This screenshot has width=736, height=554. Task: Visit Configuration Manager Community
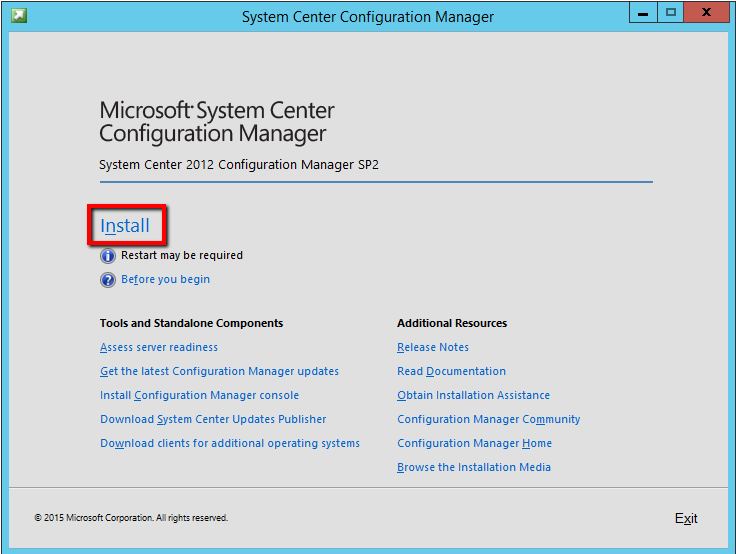pos(488,420)
